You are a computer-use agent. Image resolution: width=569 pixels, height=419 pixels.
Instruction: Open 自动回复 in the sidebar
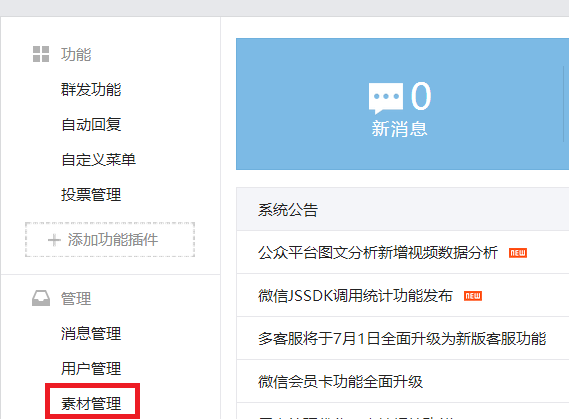point(91,124)
